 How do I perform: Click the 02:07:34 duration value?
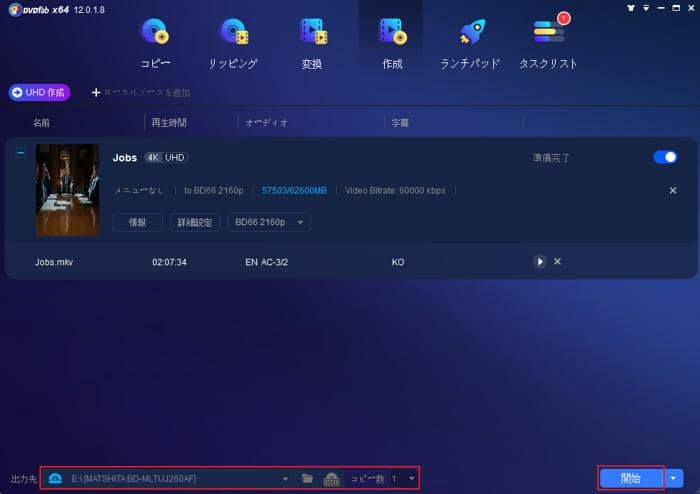pos(169,262)
